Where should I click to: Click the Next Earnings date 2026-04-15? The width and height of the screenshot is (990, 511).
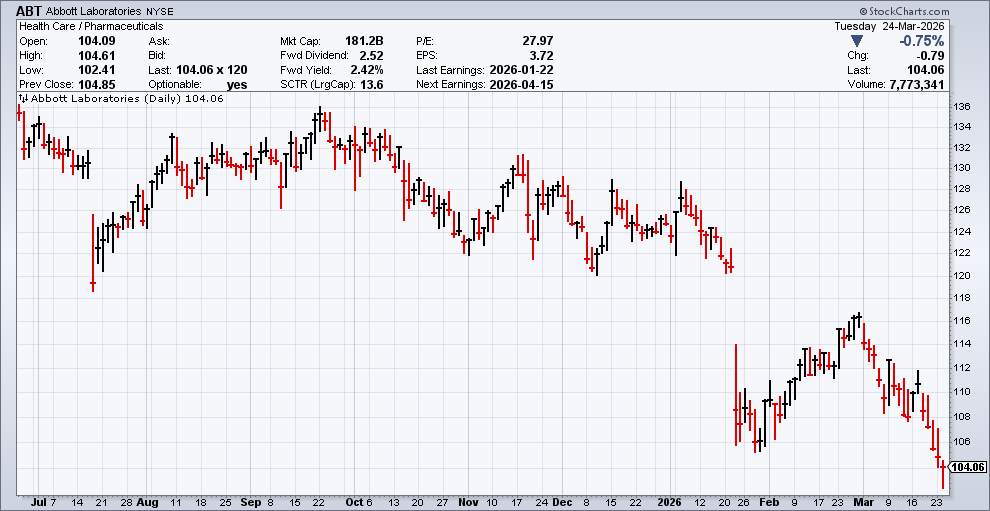pyautogui.click(x=522, y=85)
